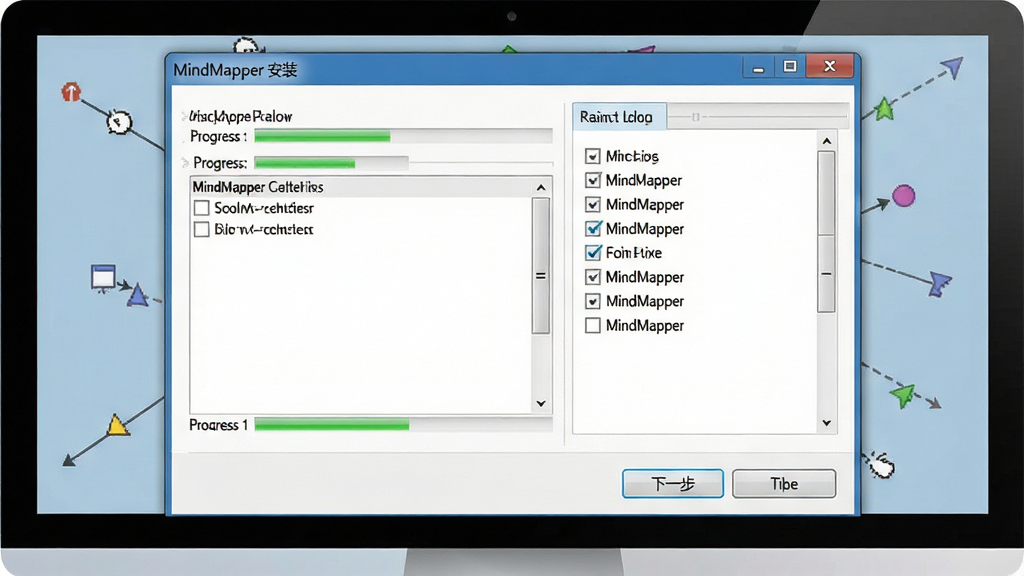1024x576 pixels.
Task: Check the SoolM--cehtiesr checkbox
Action: [202, 208]
